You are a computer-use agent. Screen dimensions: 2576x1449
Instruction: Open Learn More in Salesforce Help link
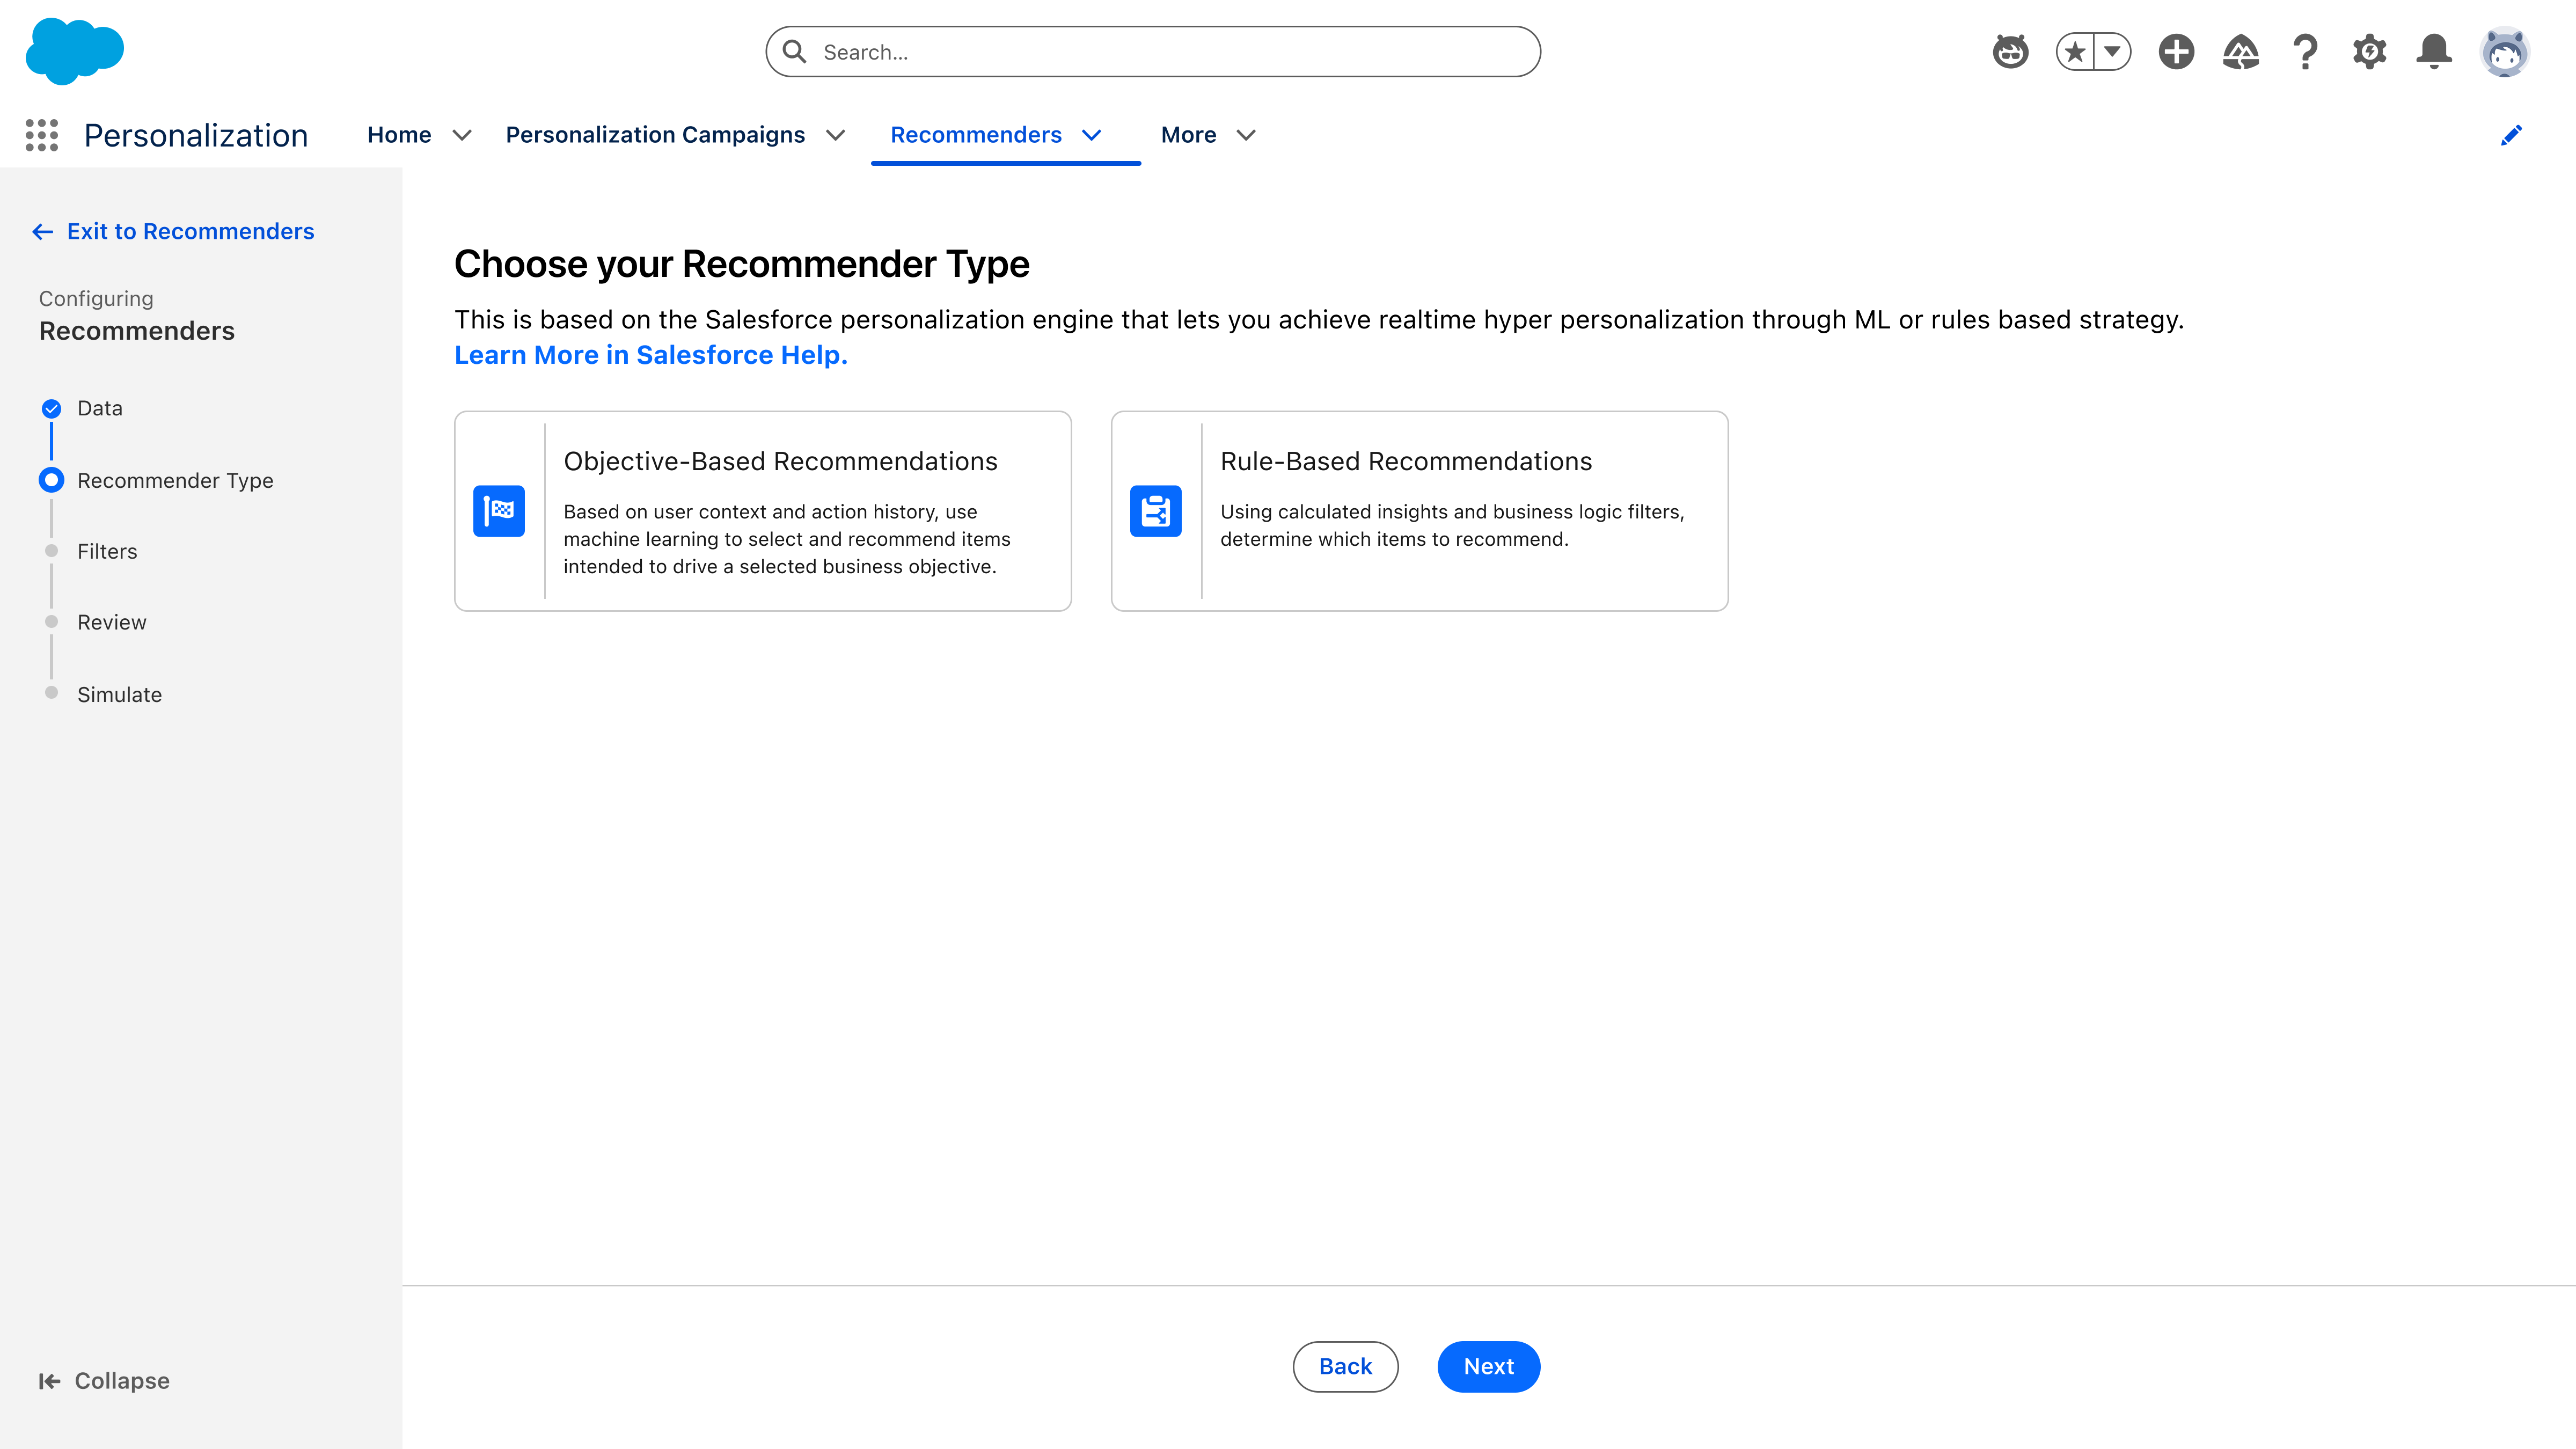tap(651, 355)
